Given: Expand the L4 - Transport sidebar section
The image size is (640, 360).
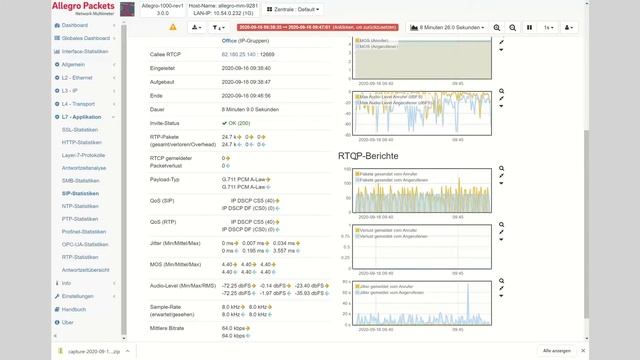Looking at the screenshot, I should click(x=78, y=104).
